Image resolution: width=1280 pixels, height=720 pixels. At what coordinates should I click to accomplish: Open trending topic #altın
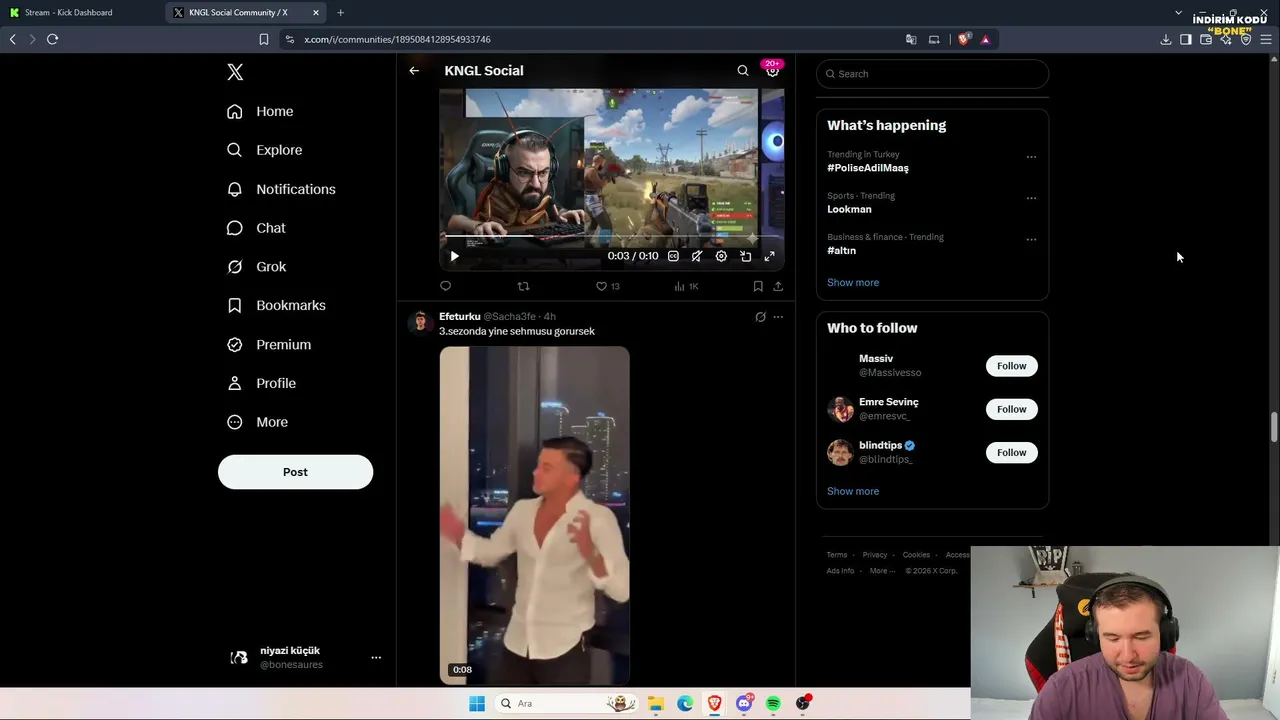pos(841,251)
